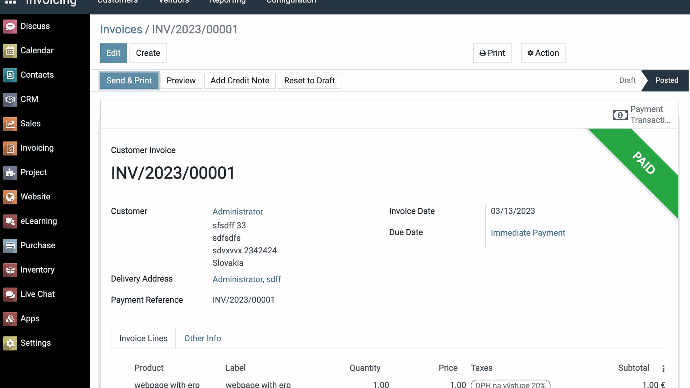The width and height of the screenshot is (690, 388).
Task: Open Invoicing app icon in sidebar
Action: (10, 148)
